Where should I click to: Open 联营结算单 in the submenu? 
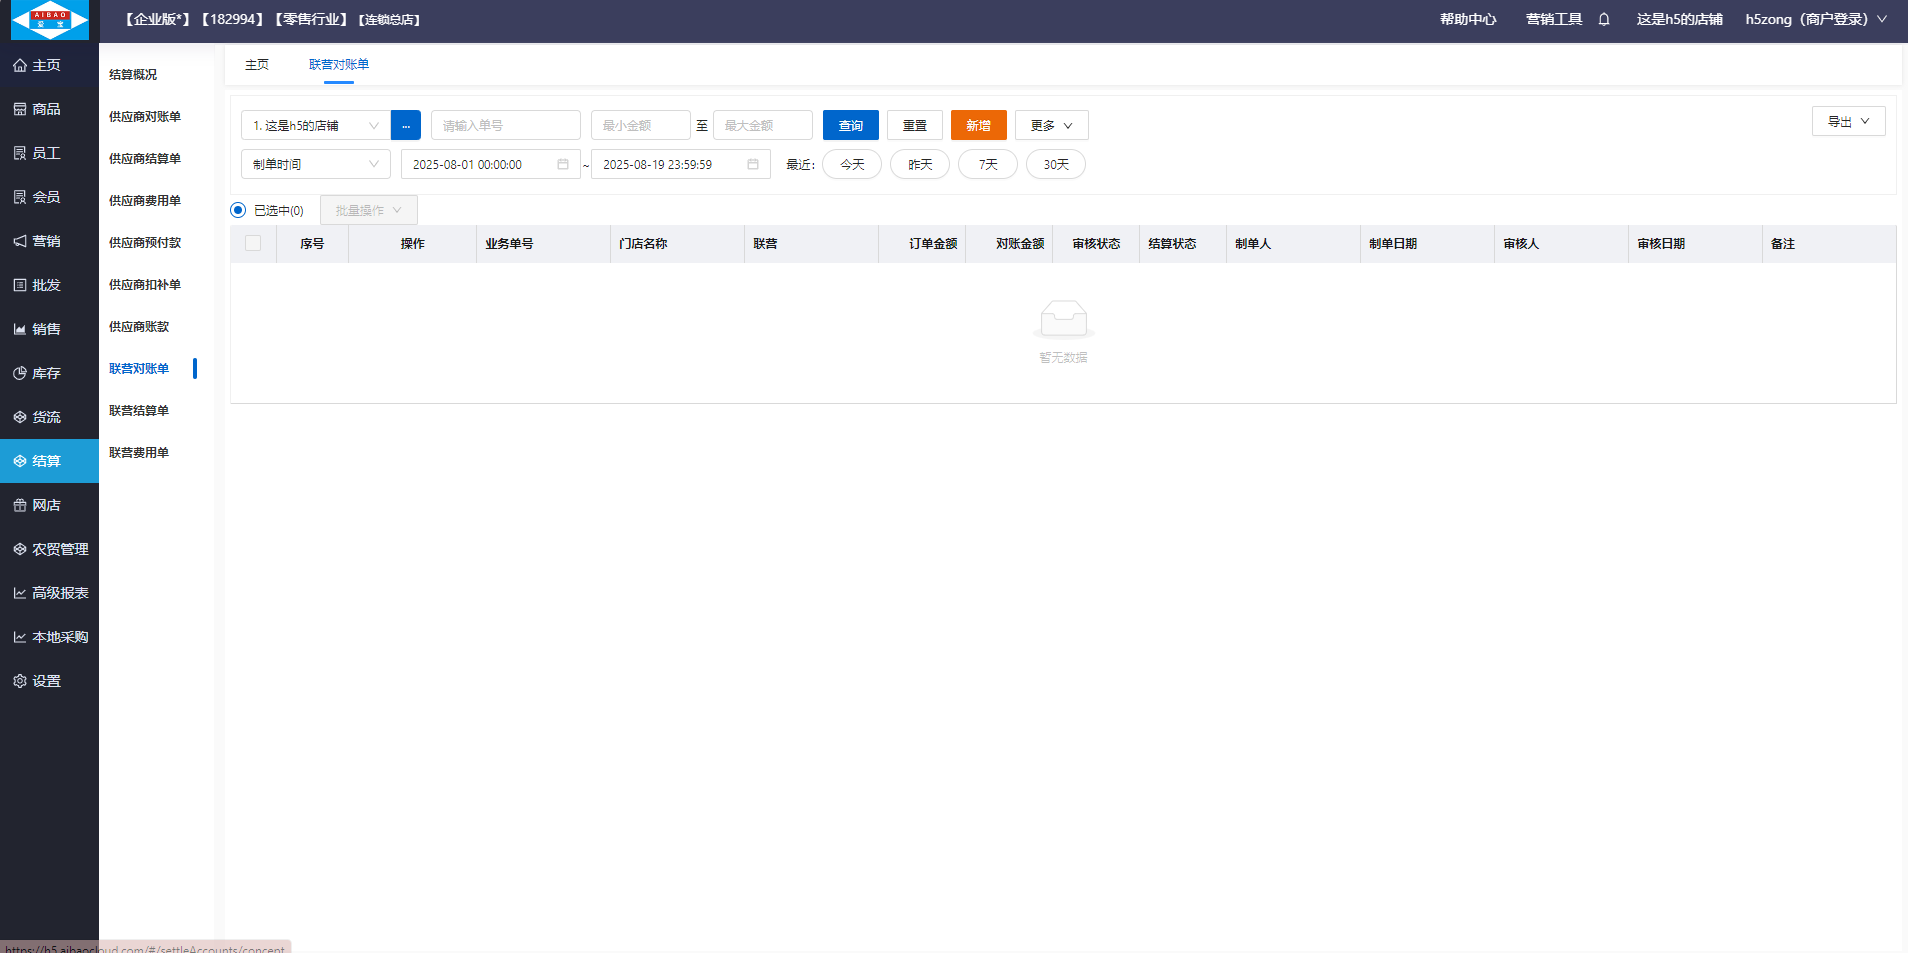(139, 411)
